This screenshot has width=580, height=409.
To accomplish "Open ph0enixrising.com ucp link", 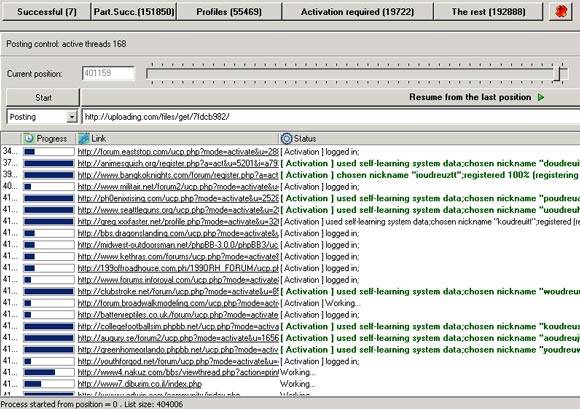I will pos(178,198).
